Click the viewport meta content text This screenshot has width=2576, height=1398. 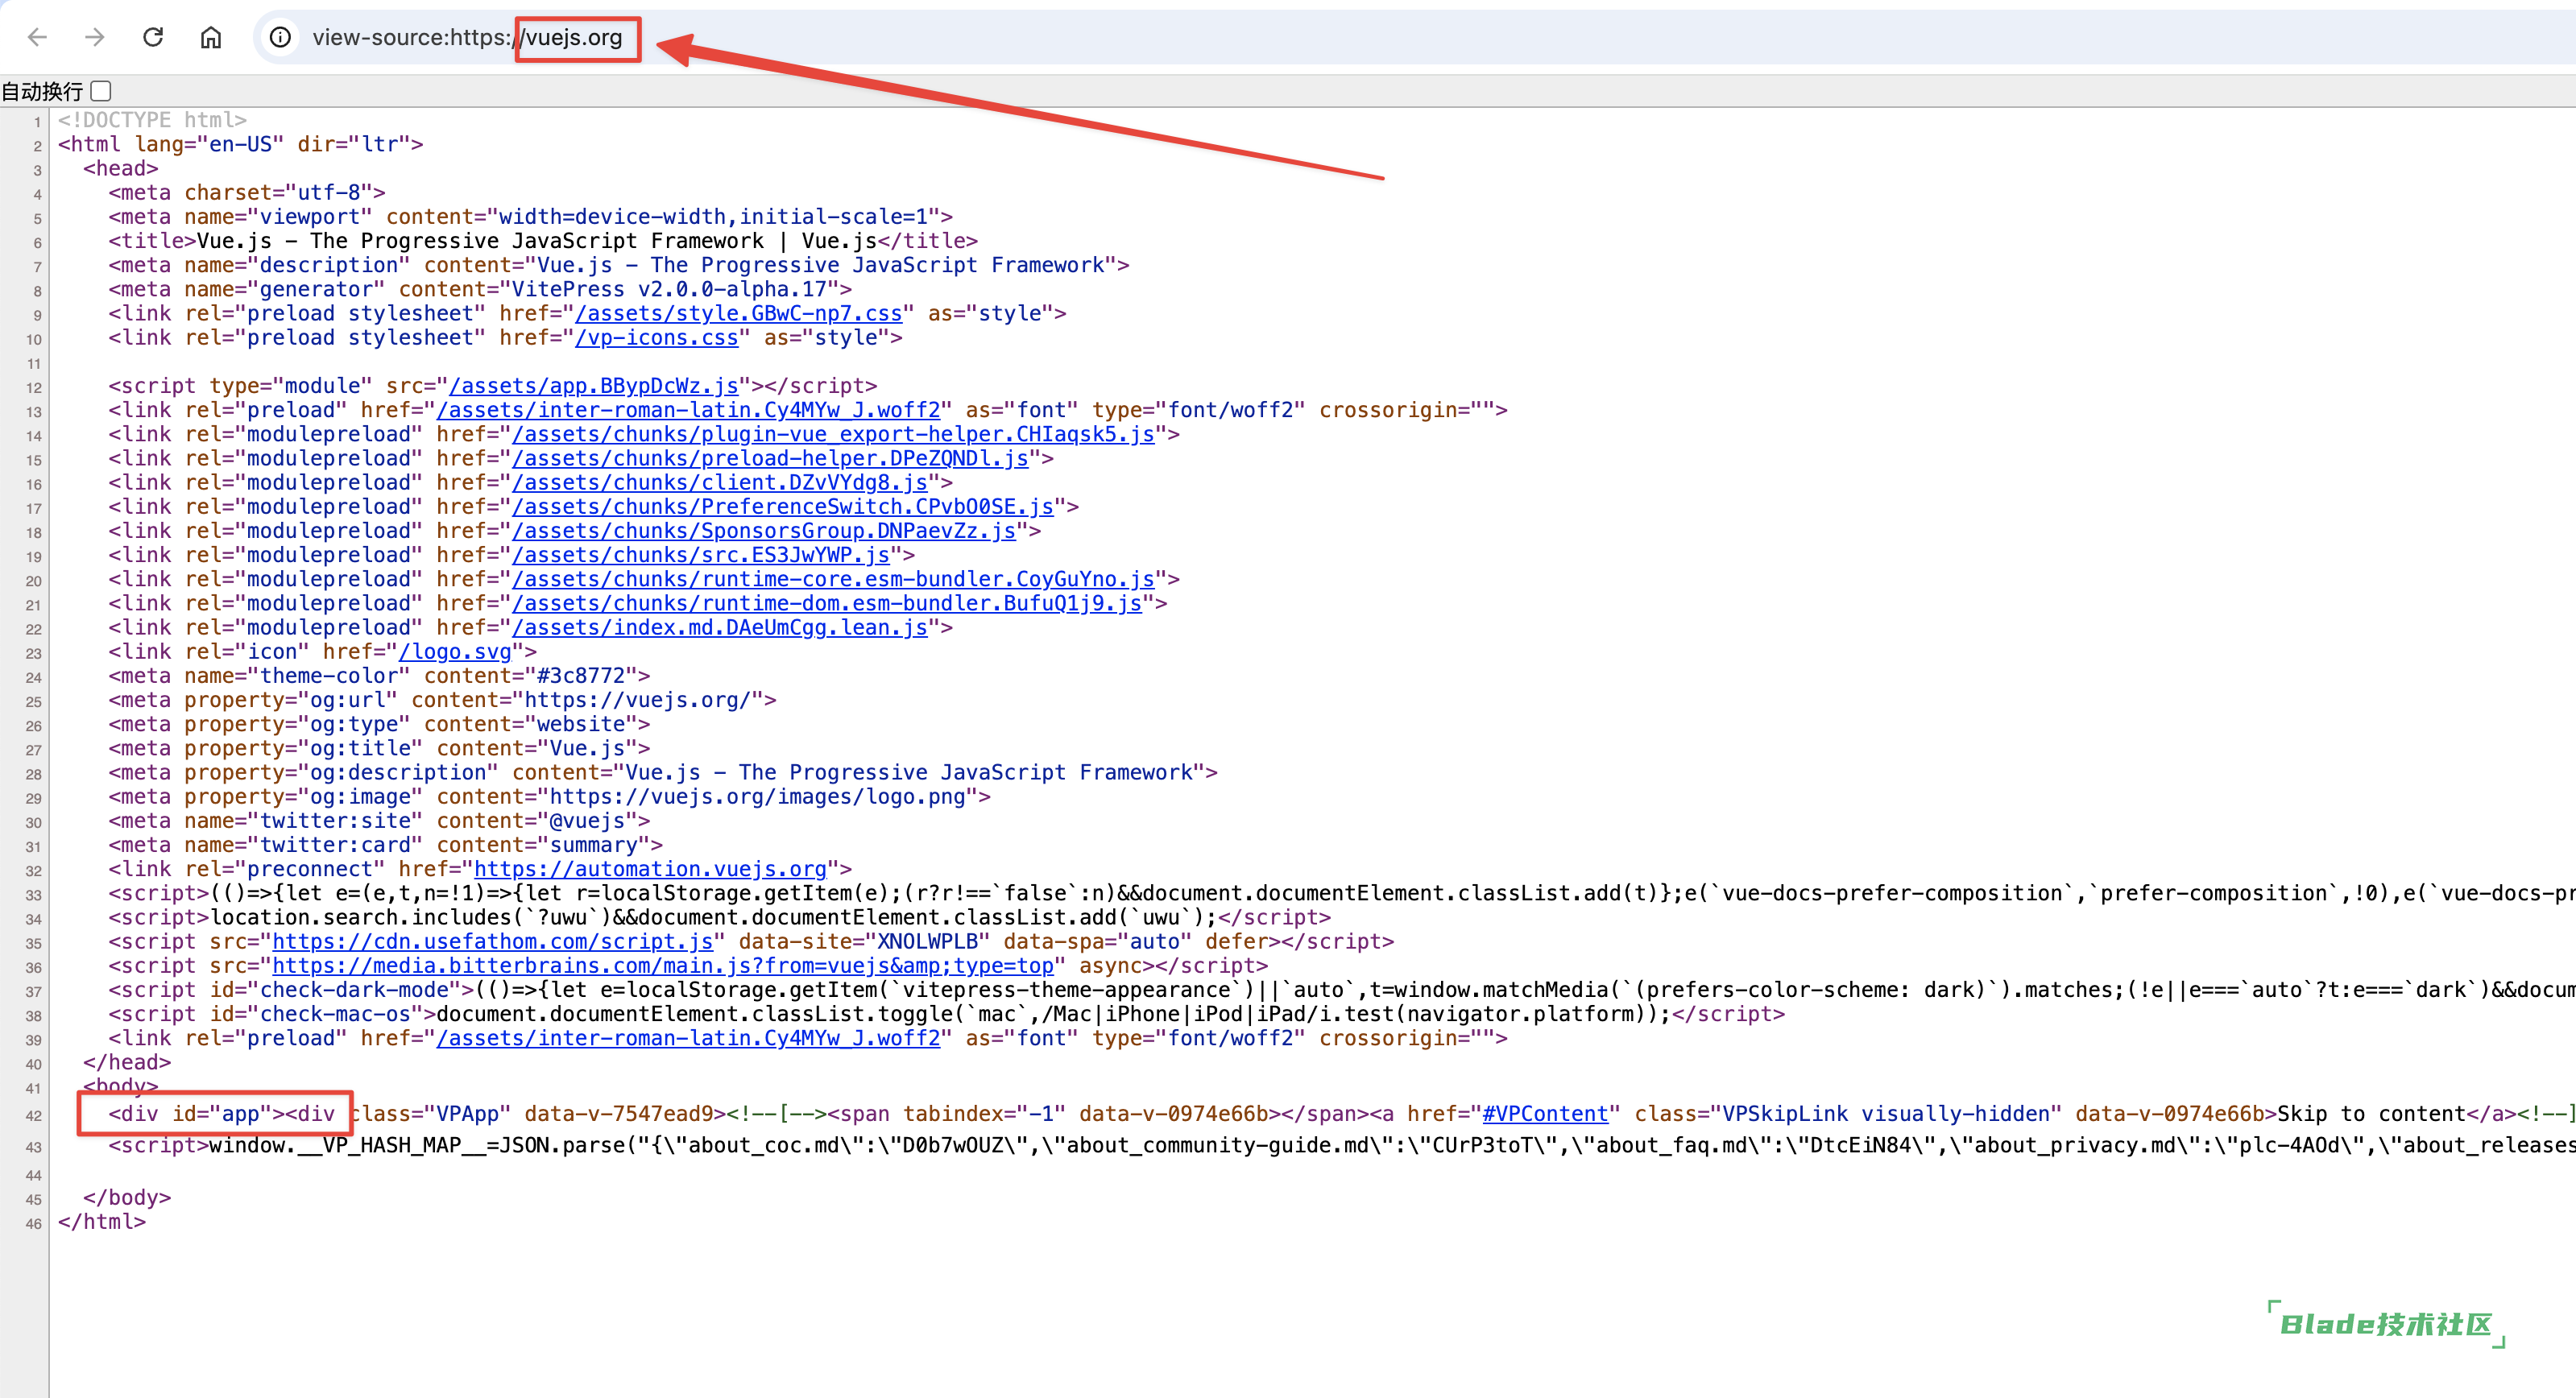point(713,216)
